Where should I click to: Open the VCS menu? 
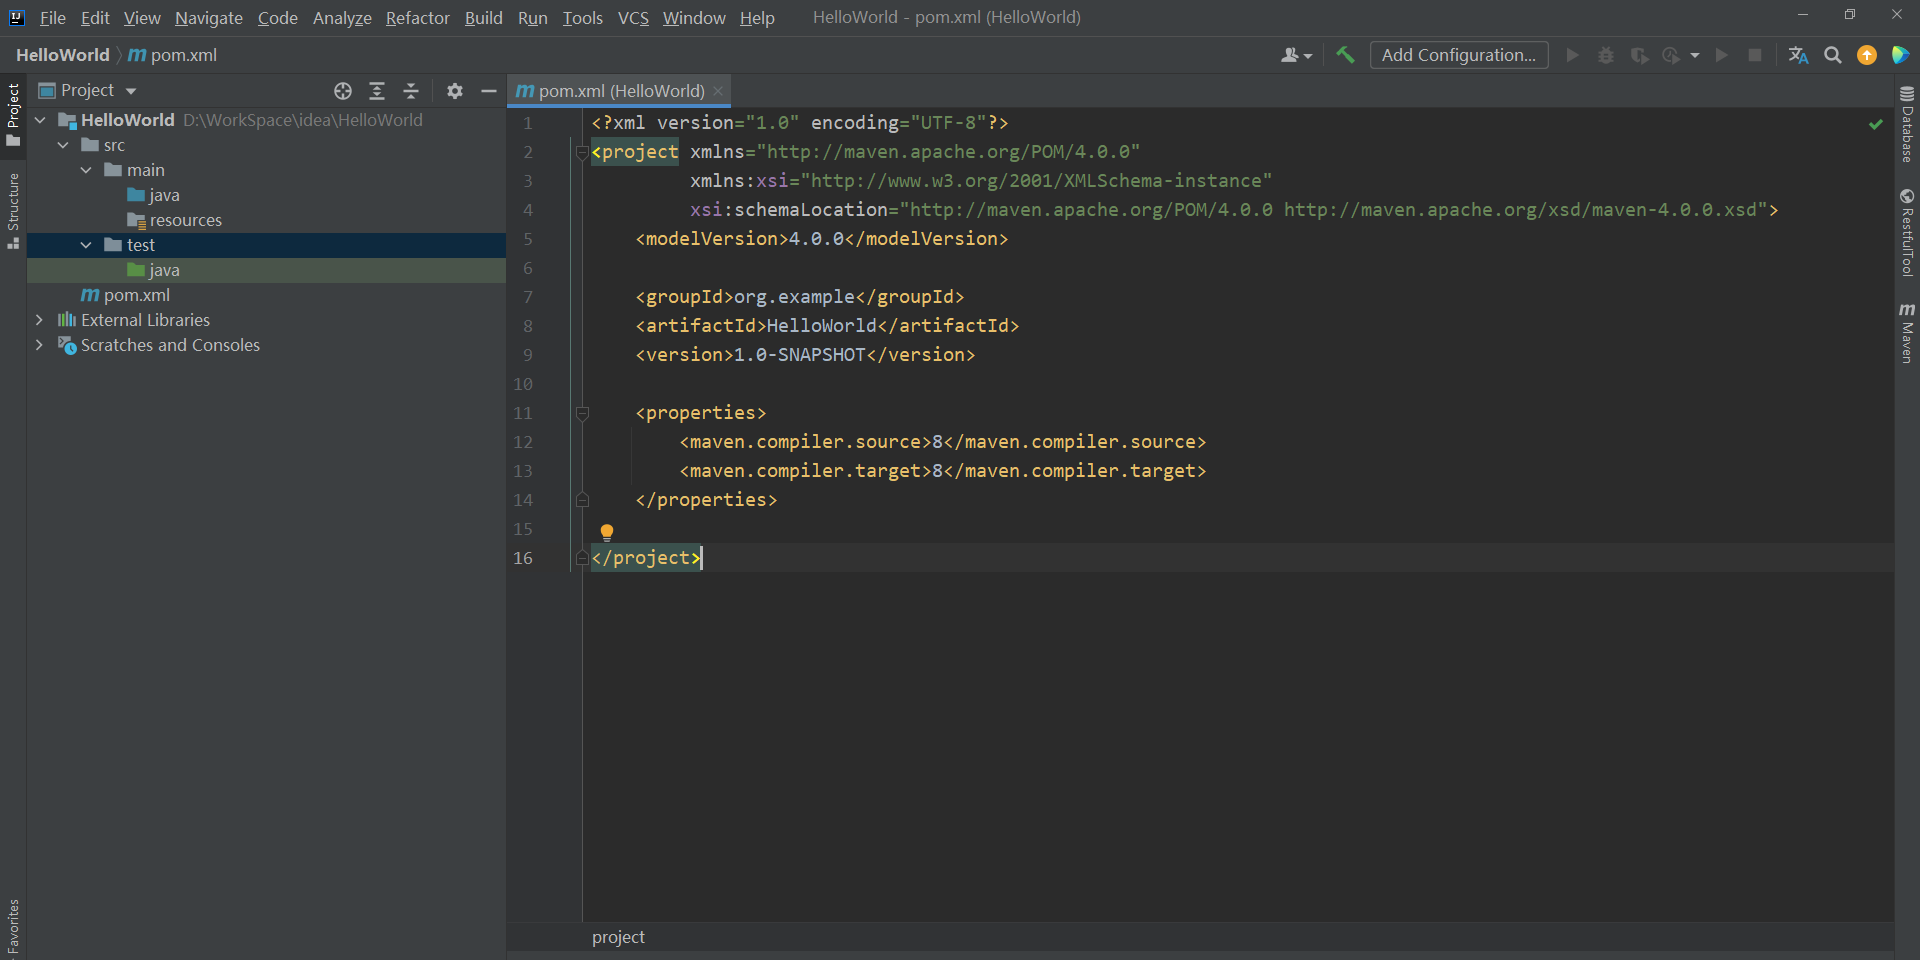coord(633,18)
